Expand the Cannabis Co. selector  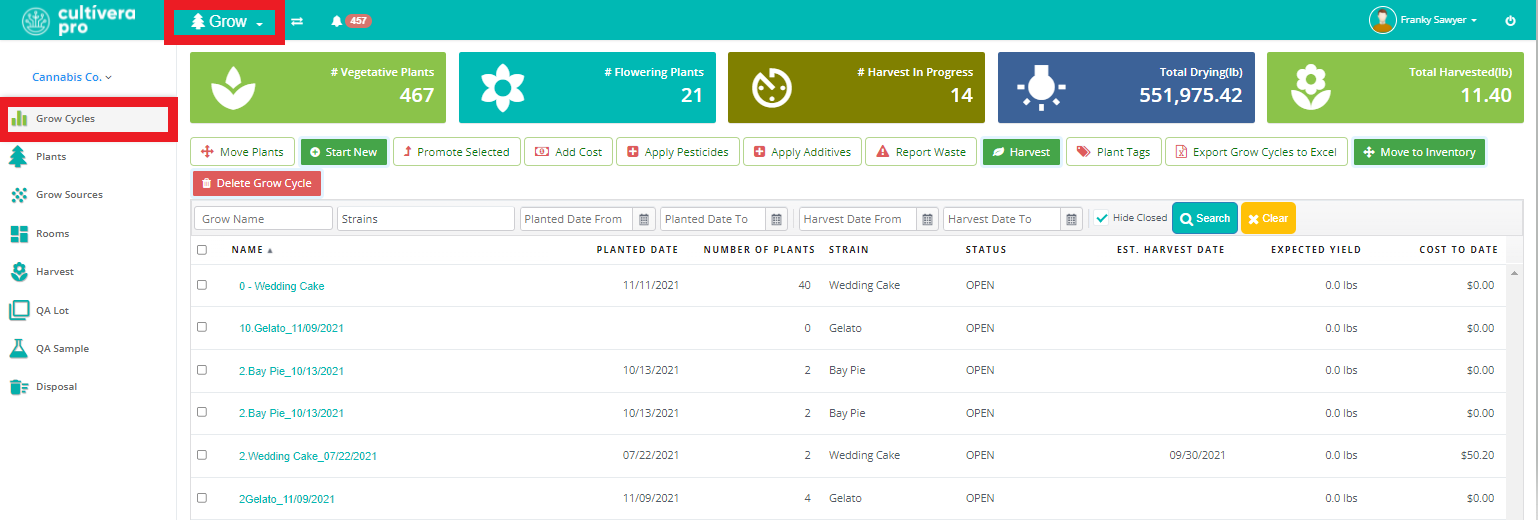point(72,77)
